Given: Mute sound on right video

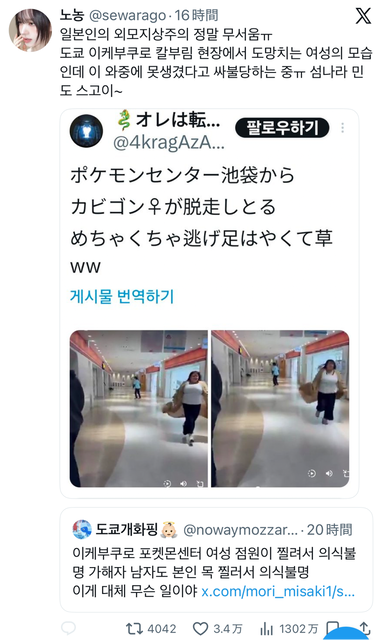Looking at the screenshot, I should click(329, 473).
